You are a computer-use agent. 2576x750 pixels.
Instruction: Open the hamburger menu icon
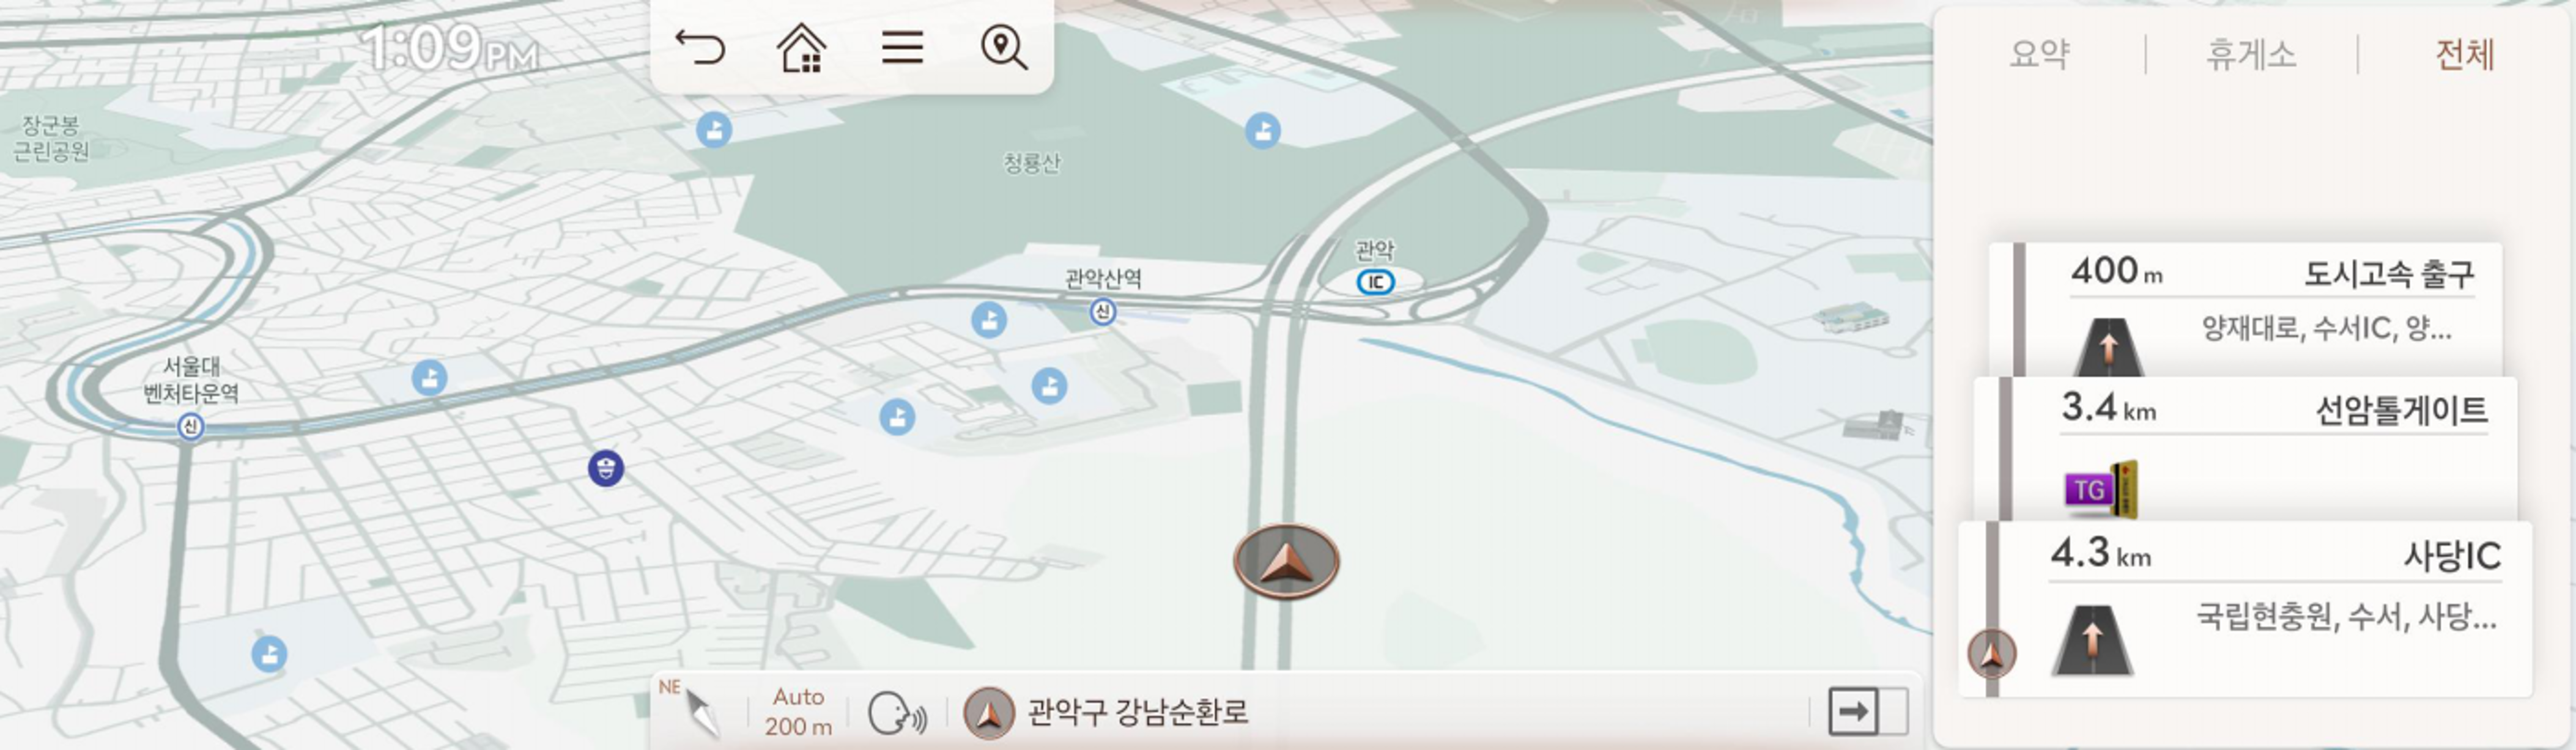pos(902,47)
